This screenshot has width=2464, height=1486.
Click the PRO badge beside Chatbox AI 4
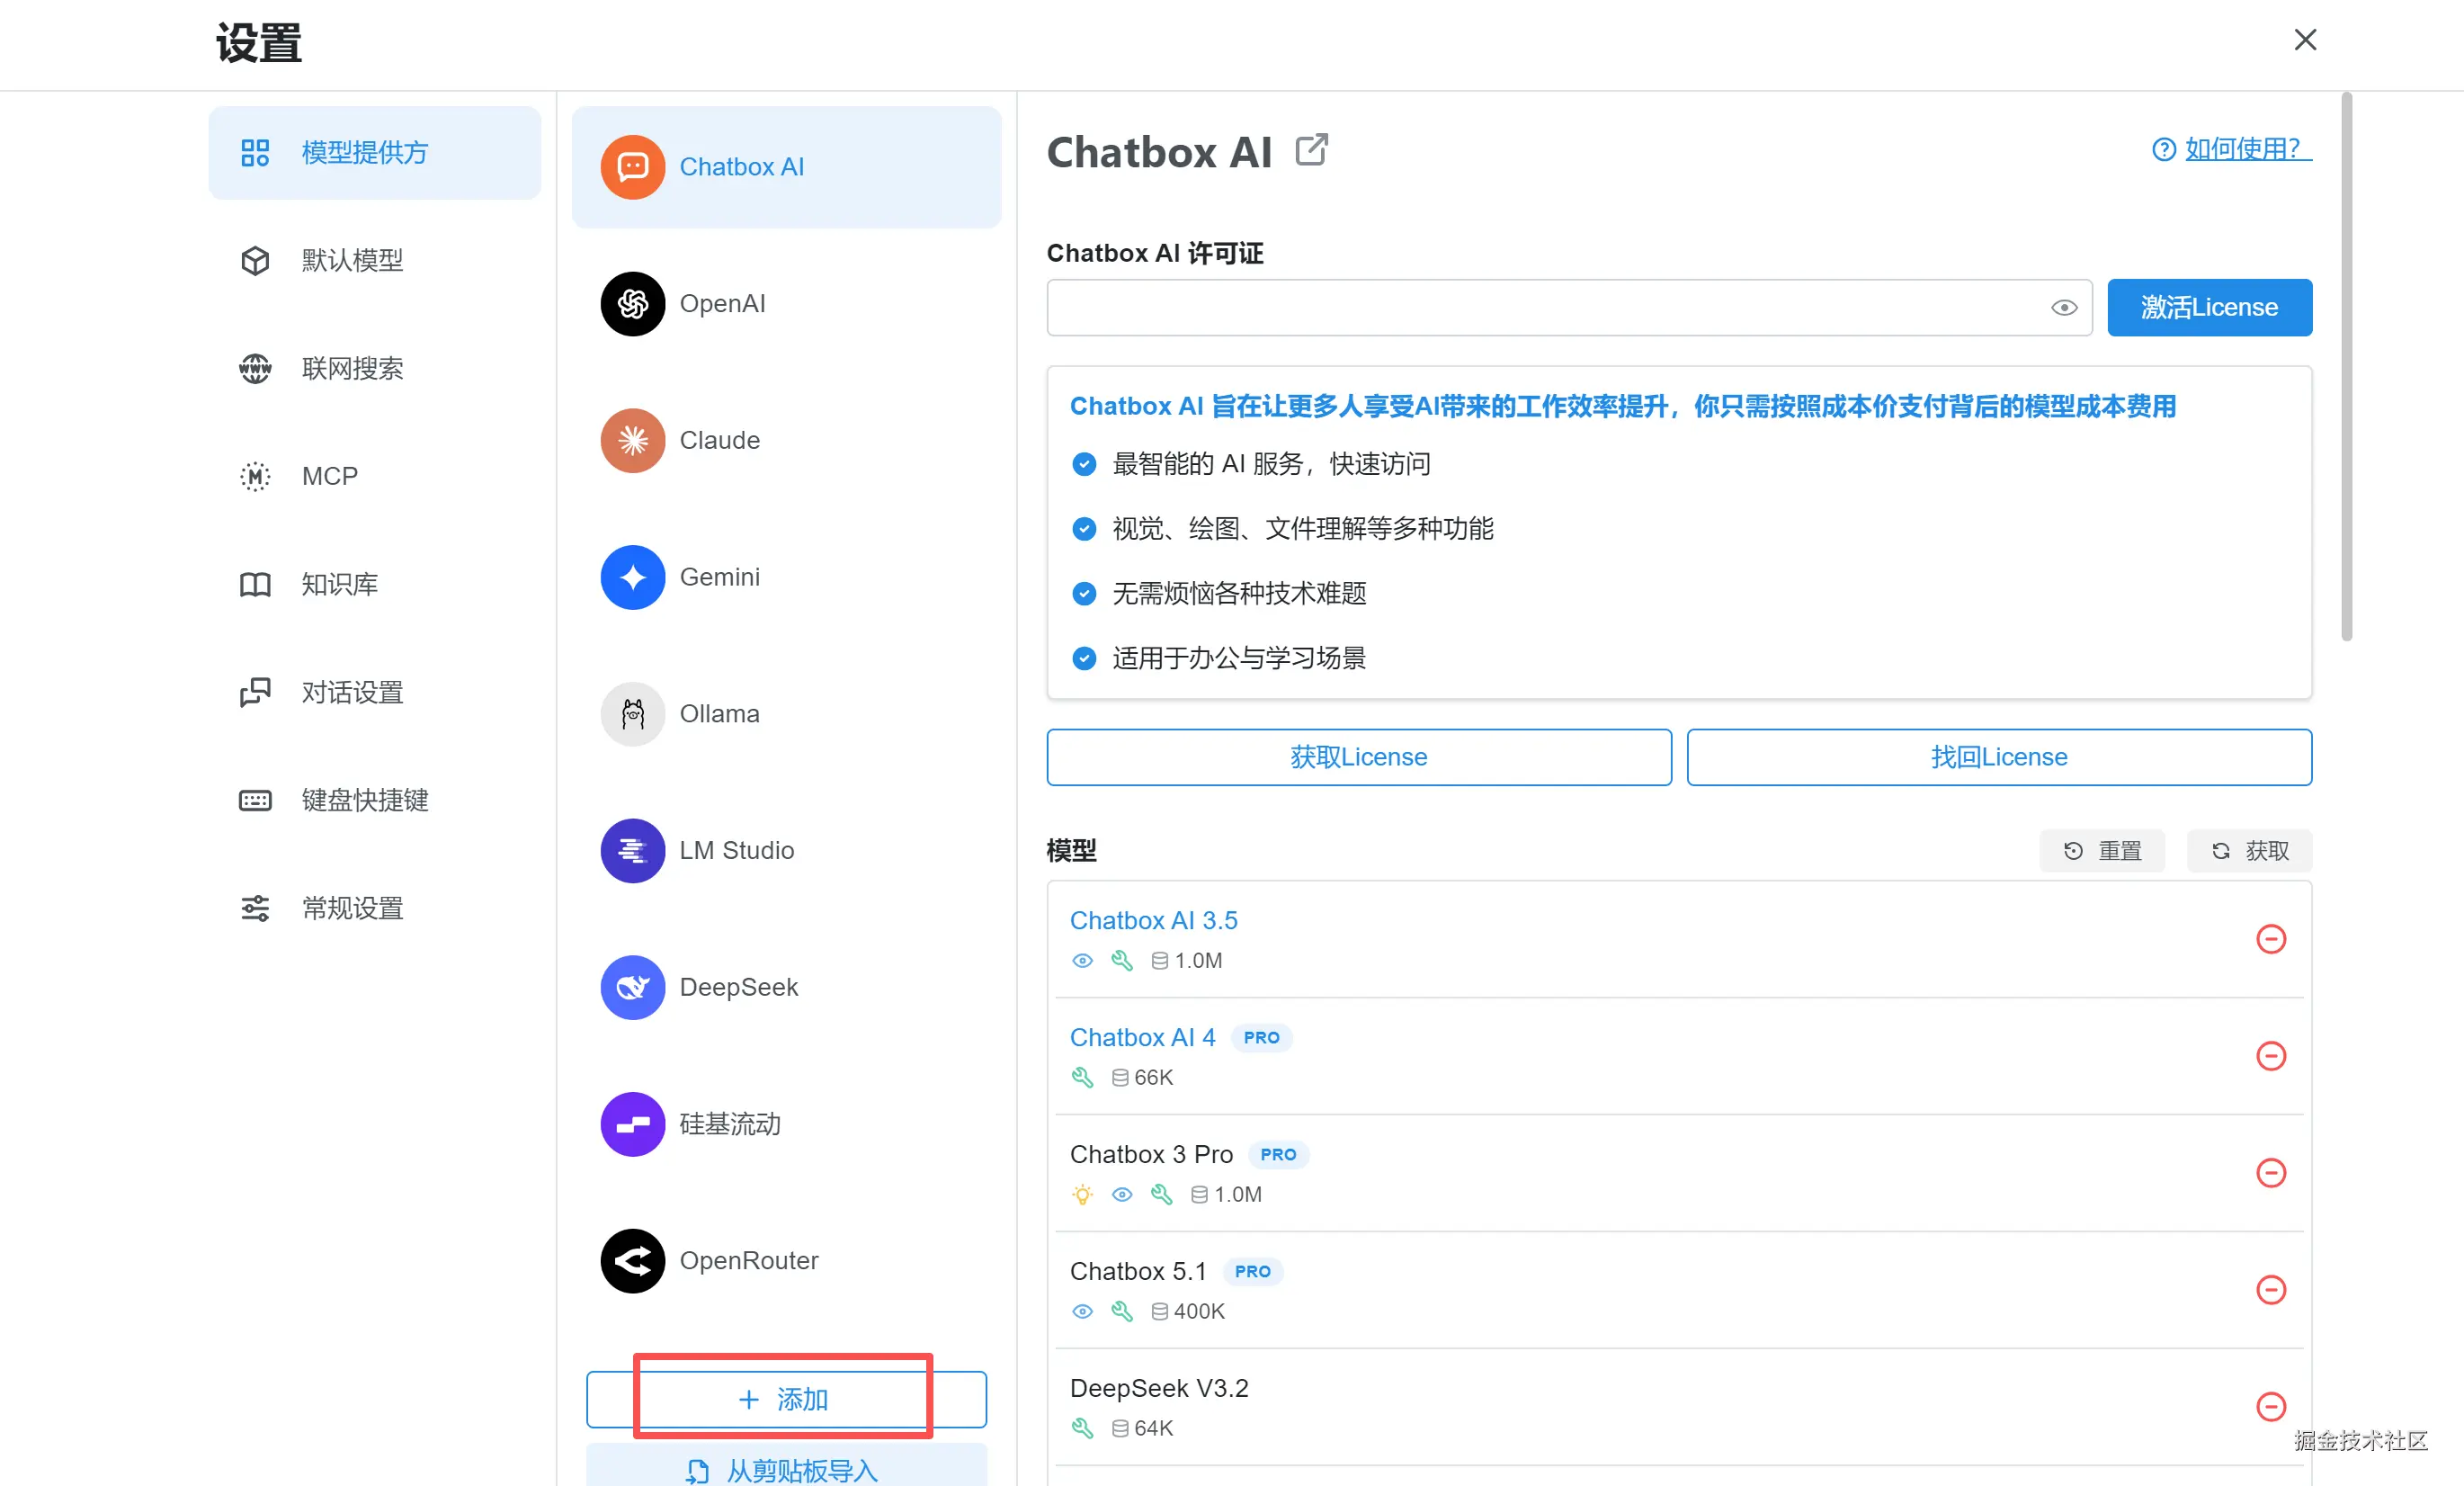(x=1261, y=1038)
